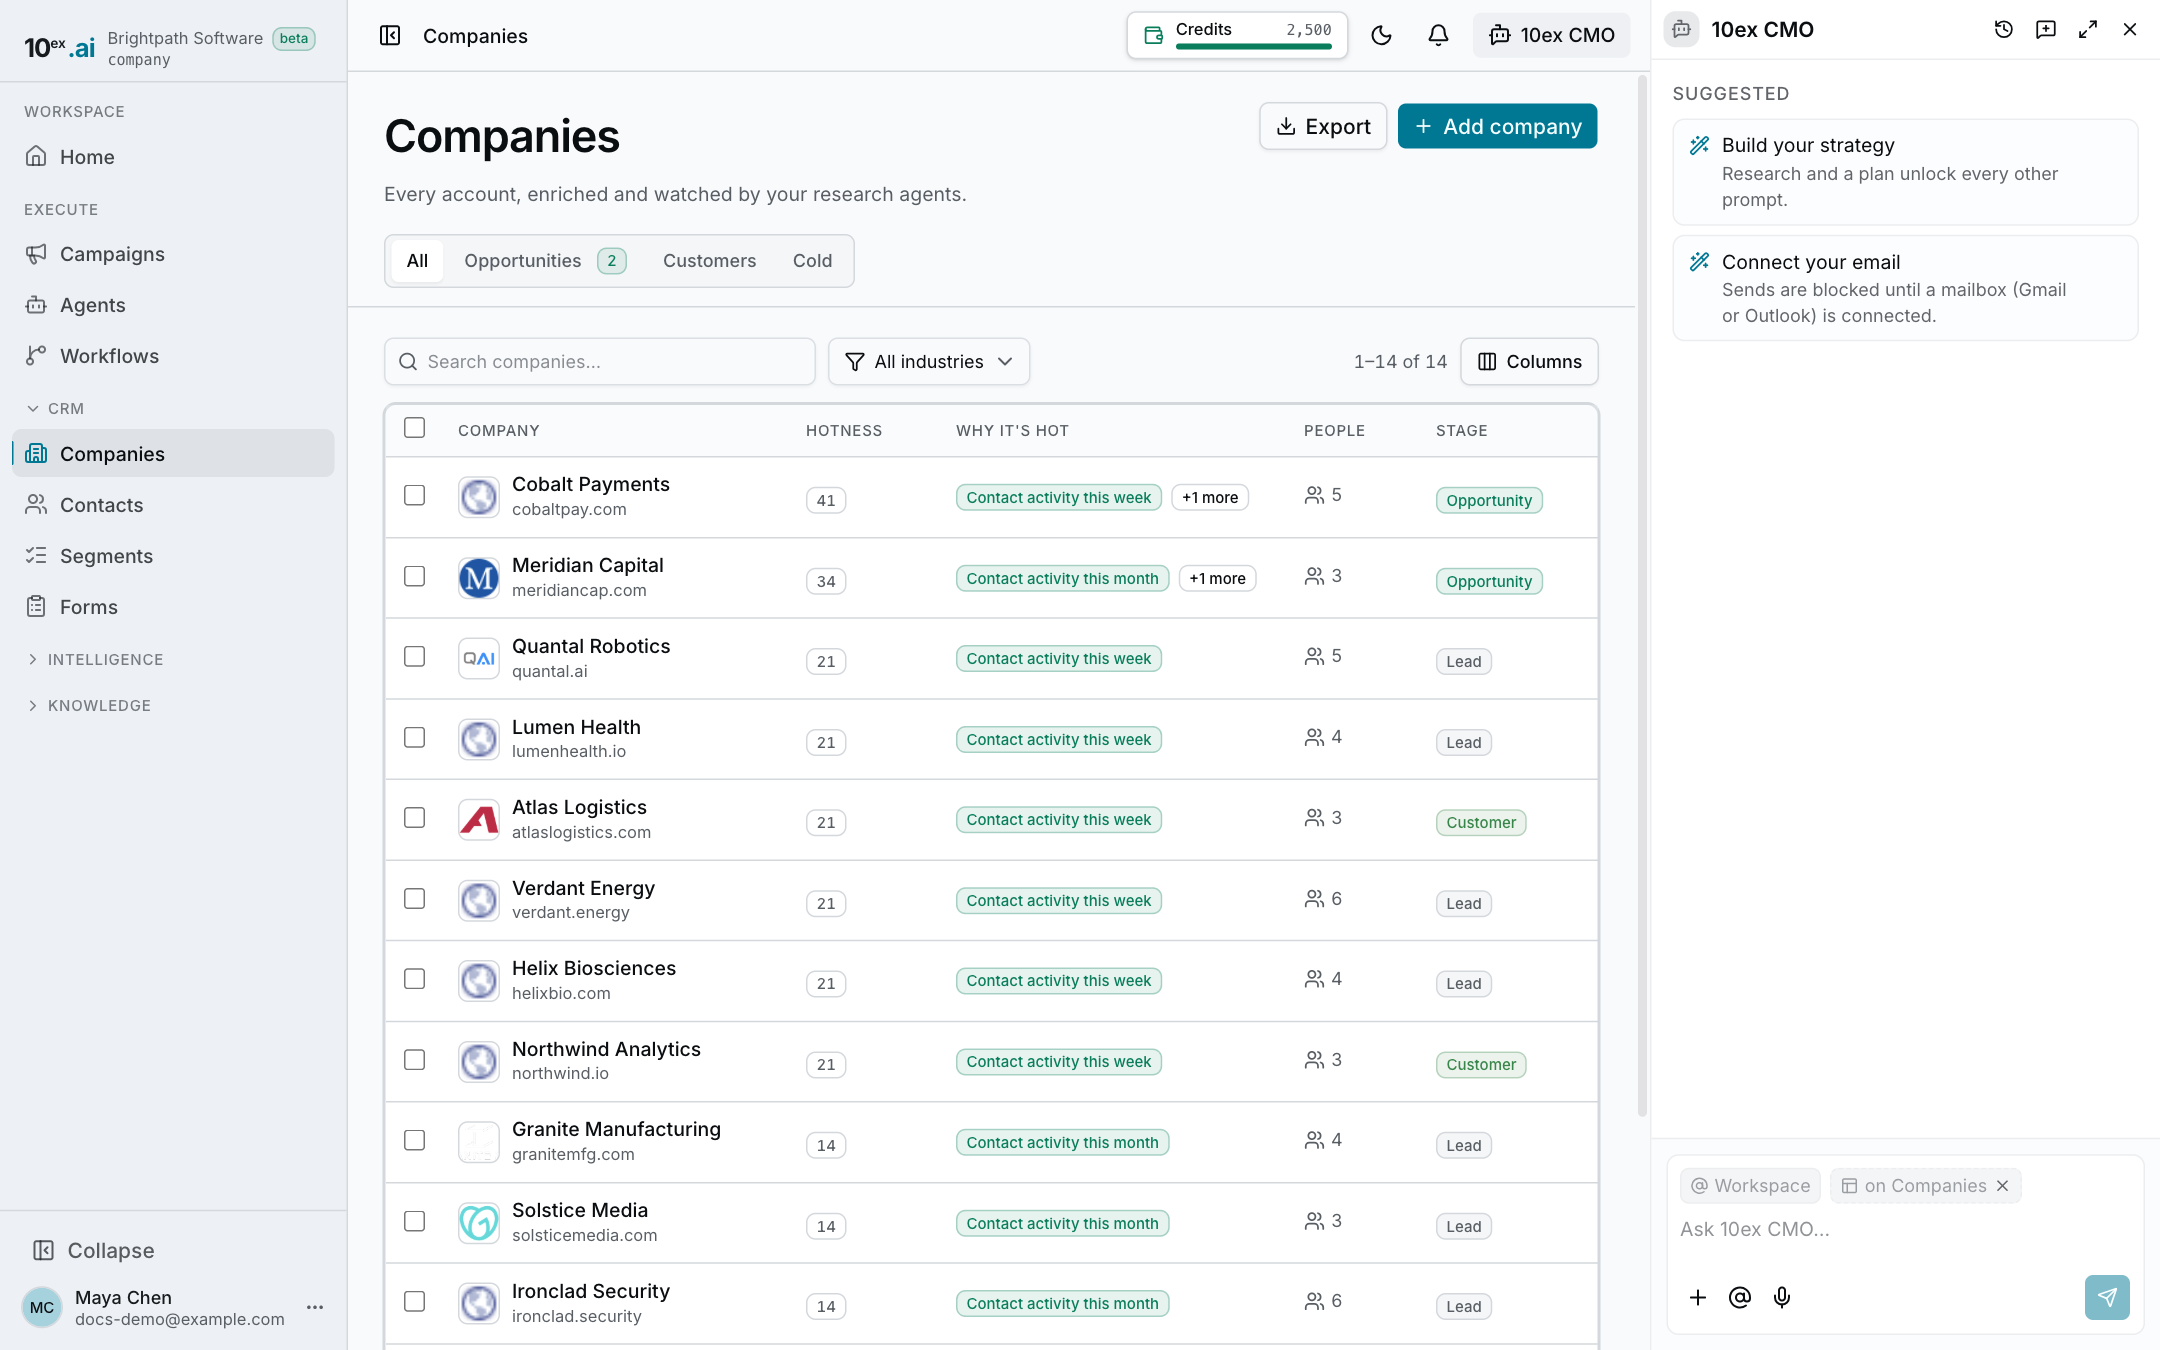
Task: Expand '+1 more' reasons for Cobalt Payments
Action: tap(1210, 498)
